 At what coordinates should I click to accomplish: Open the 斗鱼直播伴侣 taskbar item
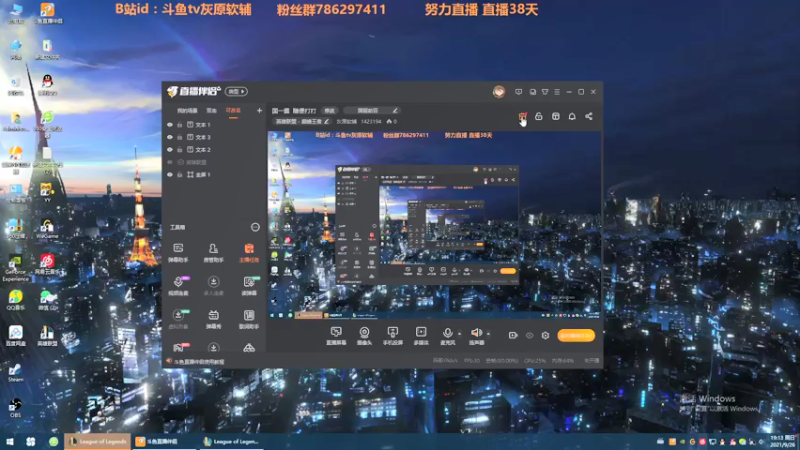coord(164,441)
